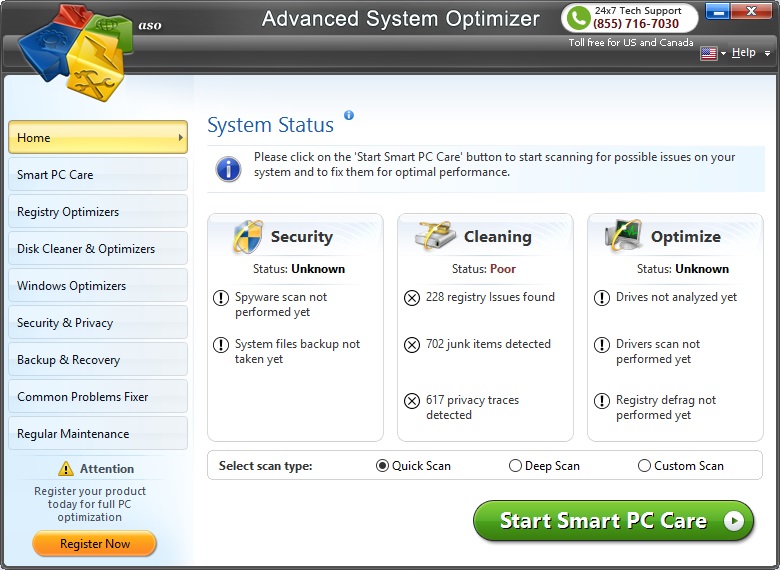This screenshot has width=780, height=570.
Task: Click the X icon beside 617 privacy traces
Action: click(411, 400)
